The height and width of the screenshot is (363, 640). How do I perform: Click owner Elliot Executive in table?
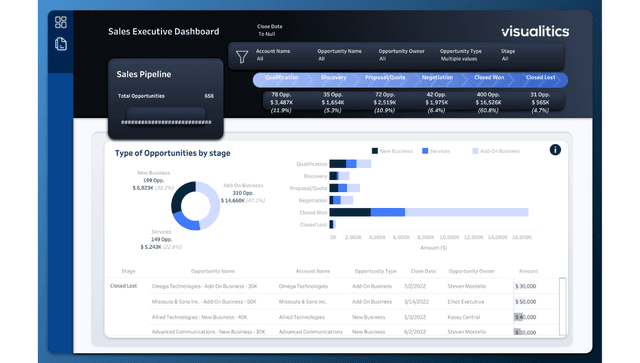[466, 302]
